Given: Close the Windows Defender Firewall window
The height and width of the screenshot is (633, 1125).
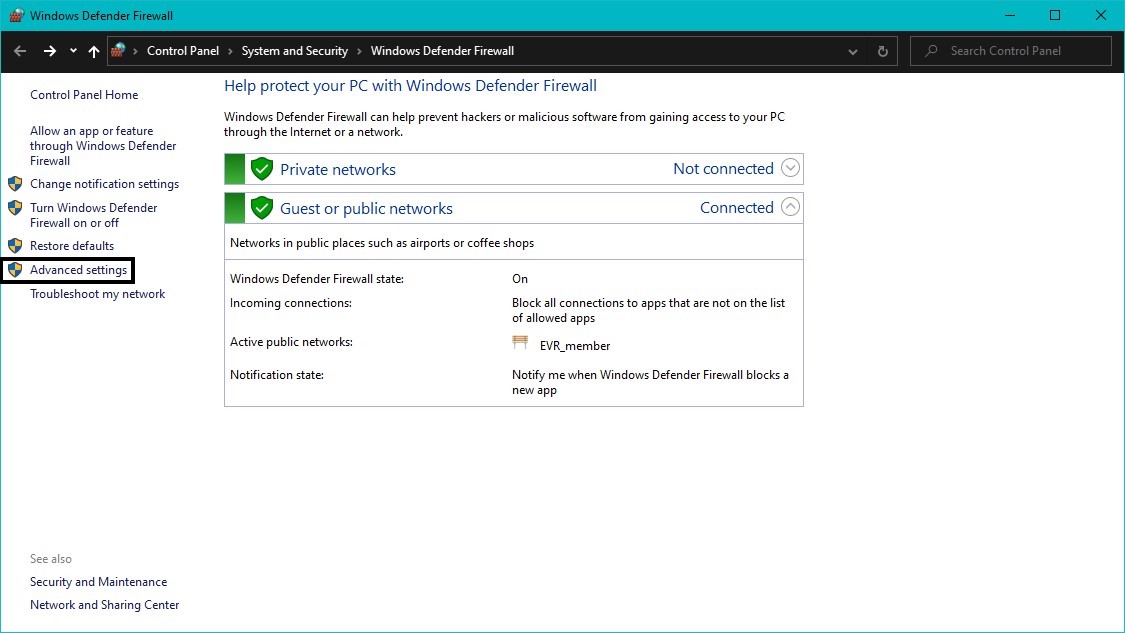Looking at the screenshot, I should pos(1101,15).
